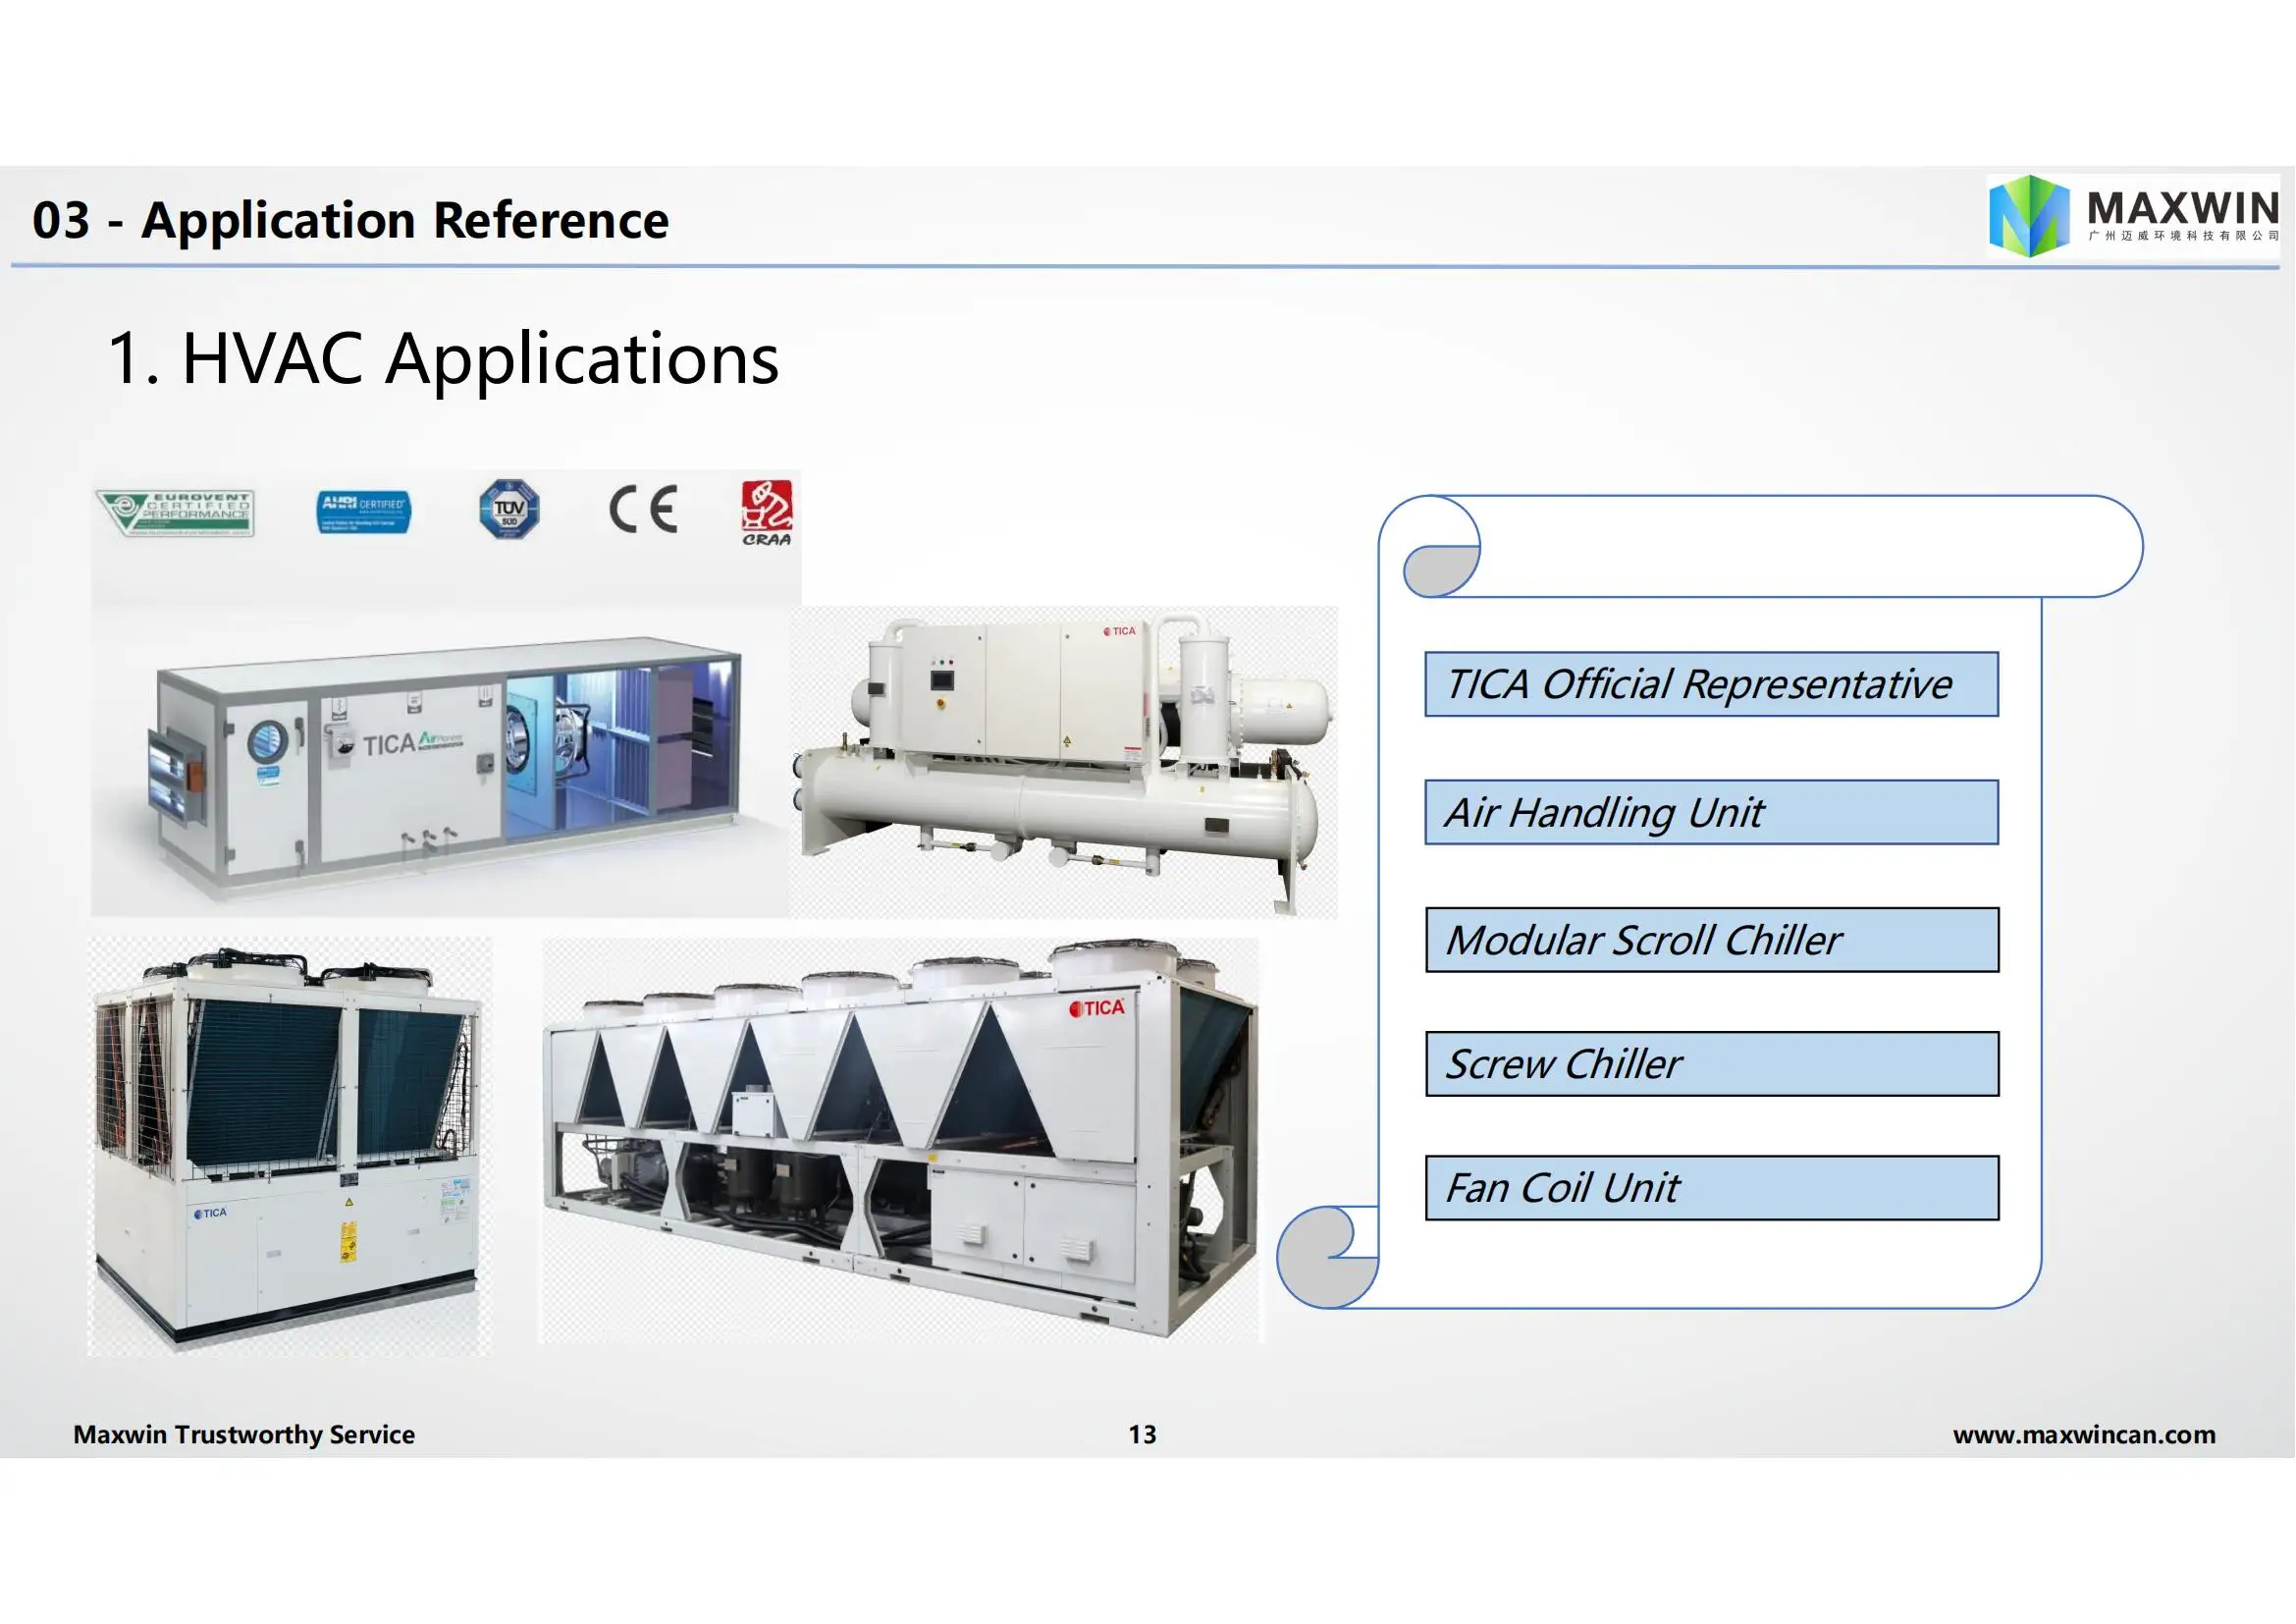Click the Maxwin cube logo
The width and height of the screenshot is (2296, 1624).
pos(2028,215)
